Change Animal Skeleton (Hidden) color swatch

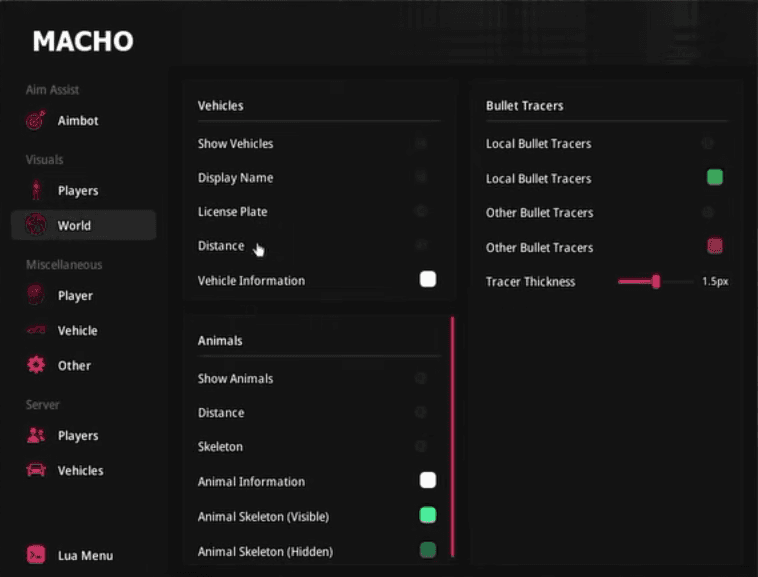click(428, 550)
